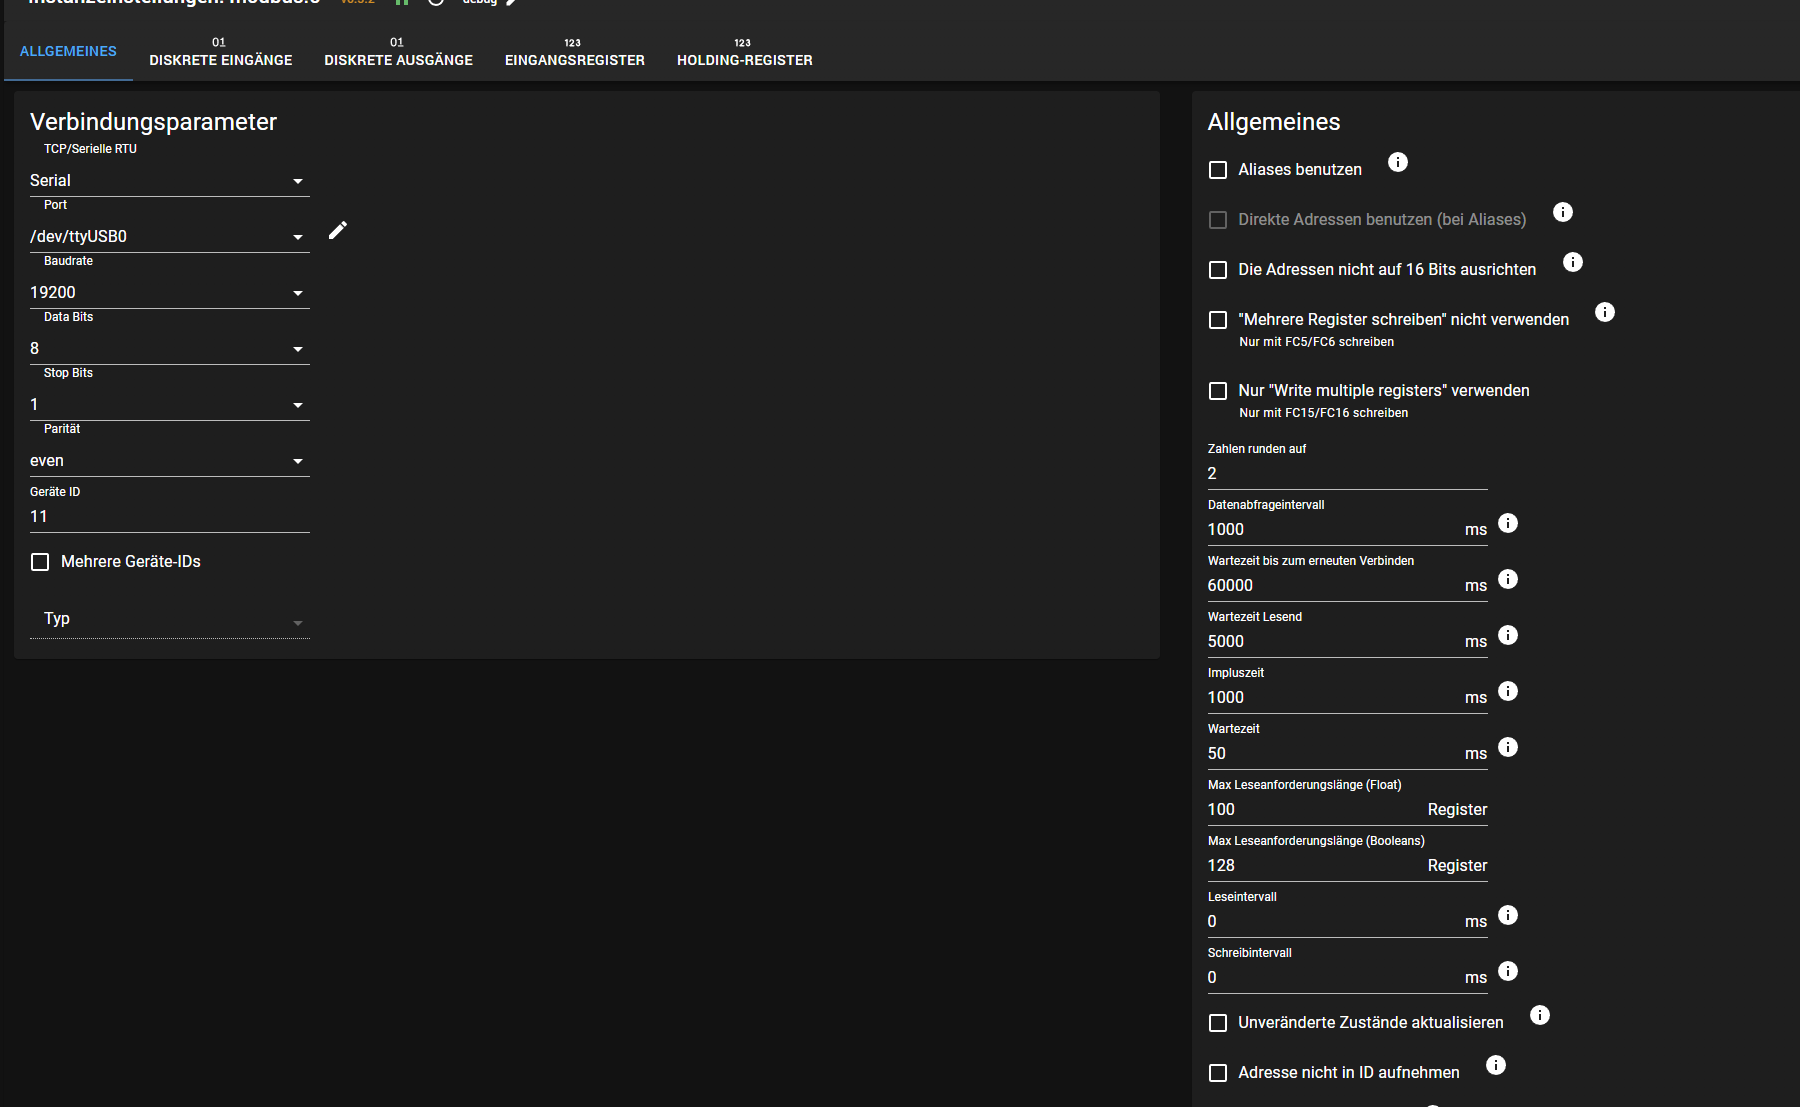Show info for Datenabfrageintervall field
The height and width of the screenshot is (1107, 1800).
point(1508,524)
